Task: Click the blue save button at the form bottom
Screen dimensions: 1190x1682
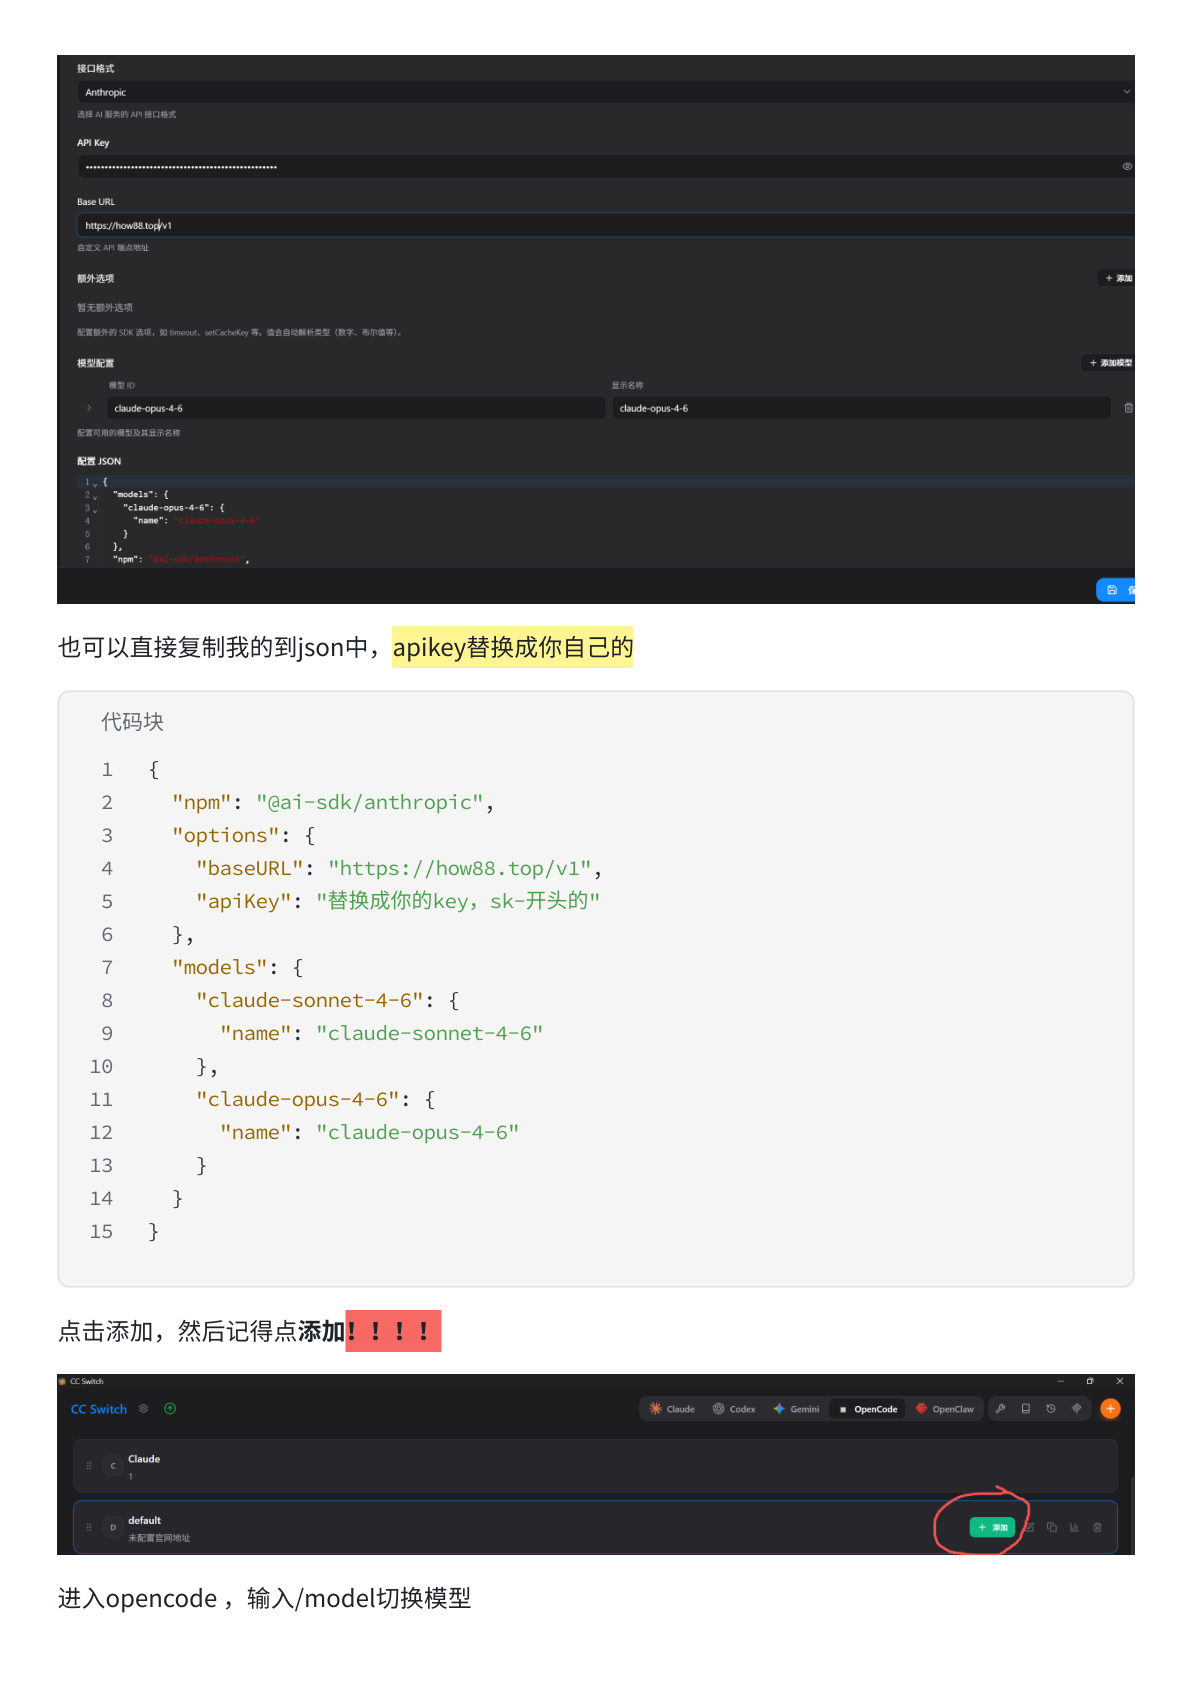Action: point(1116,590)
